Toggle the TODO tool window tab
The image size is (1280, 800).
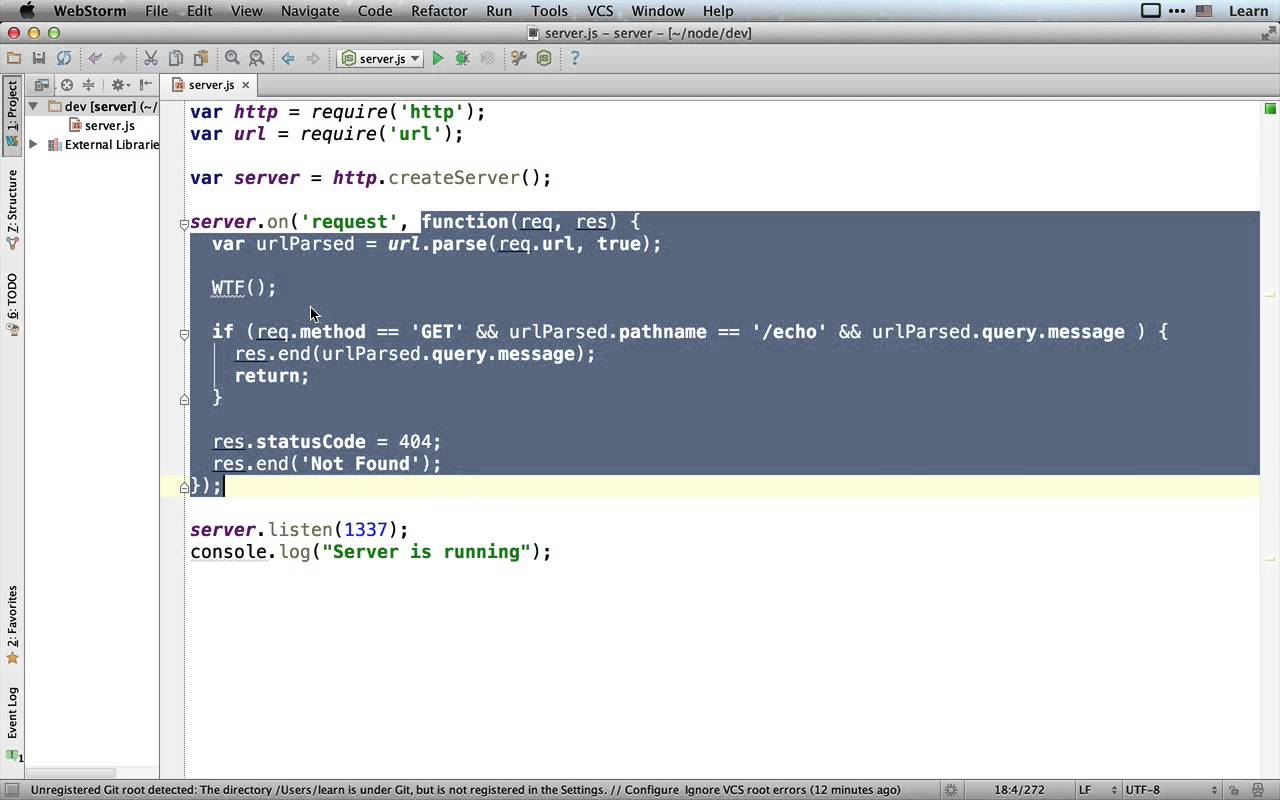pyautogui.click(x=12, y=304)
